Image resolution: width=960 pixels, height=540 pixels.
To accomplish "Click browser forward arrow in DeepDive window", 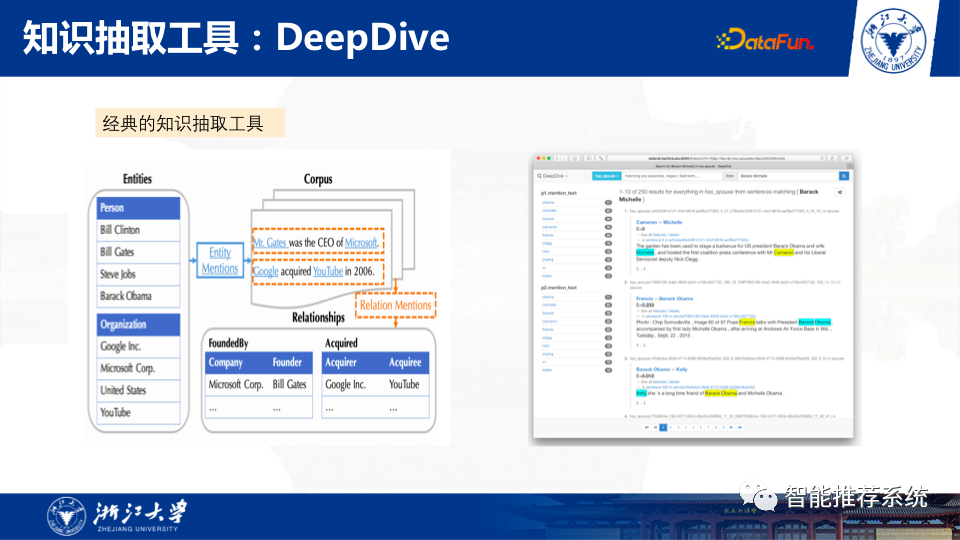I will (x=564, y=158).
